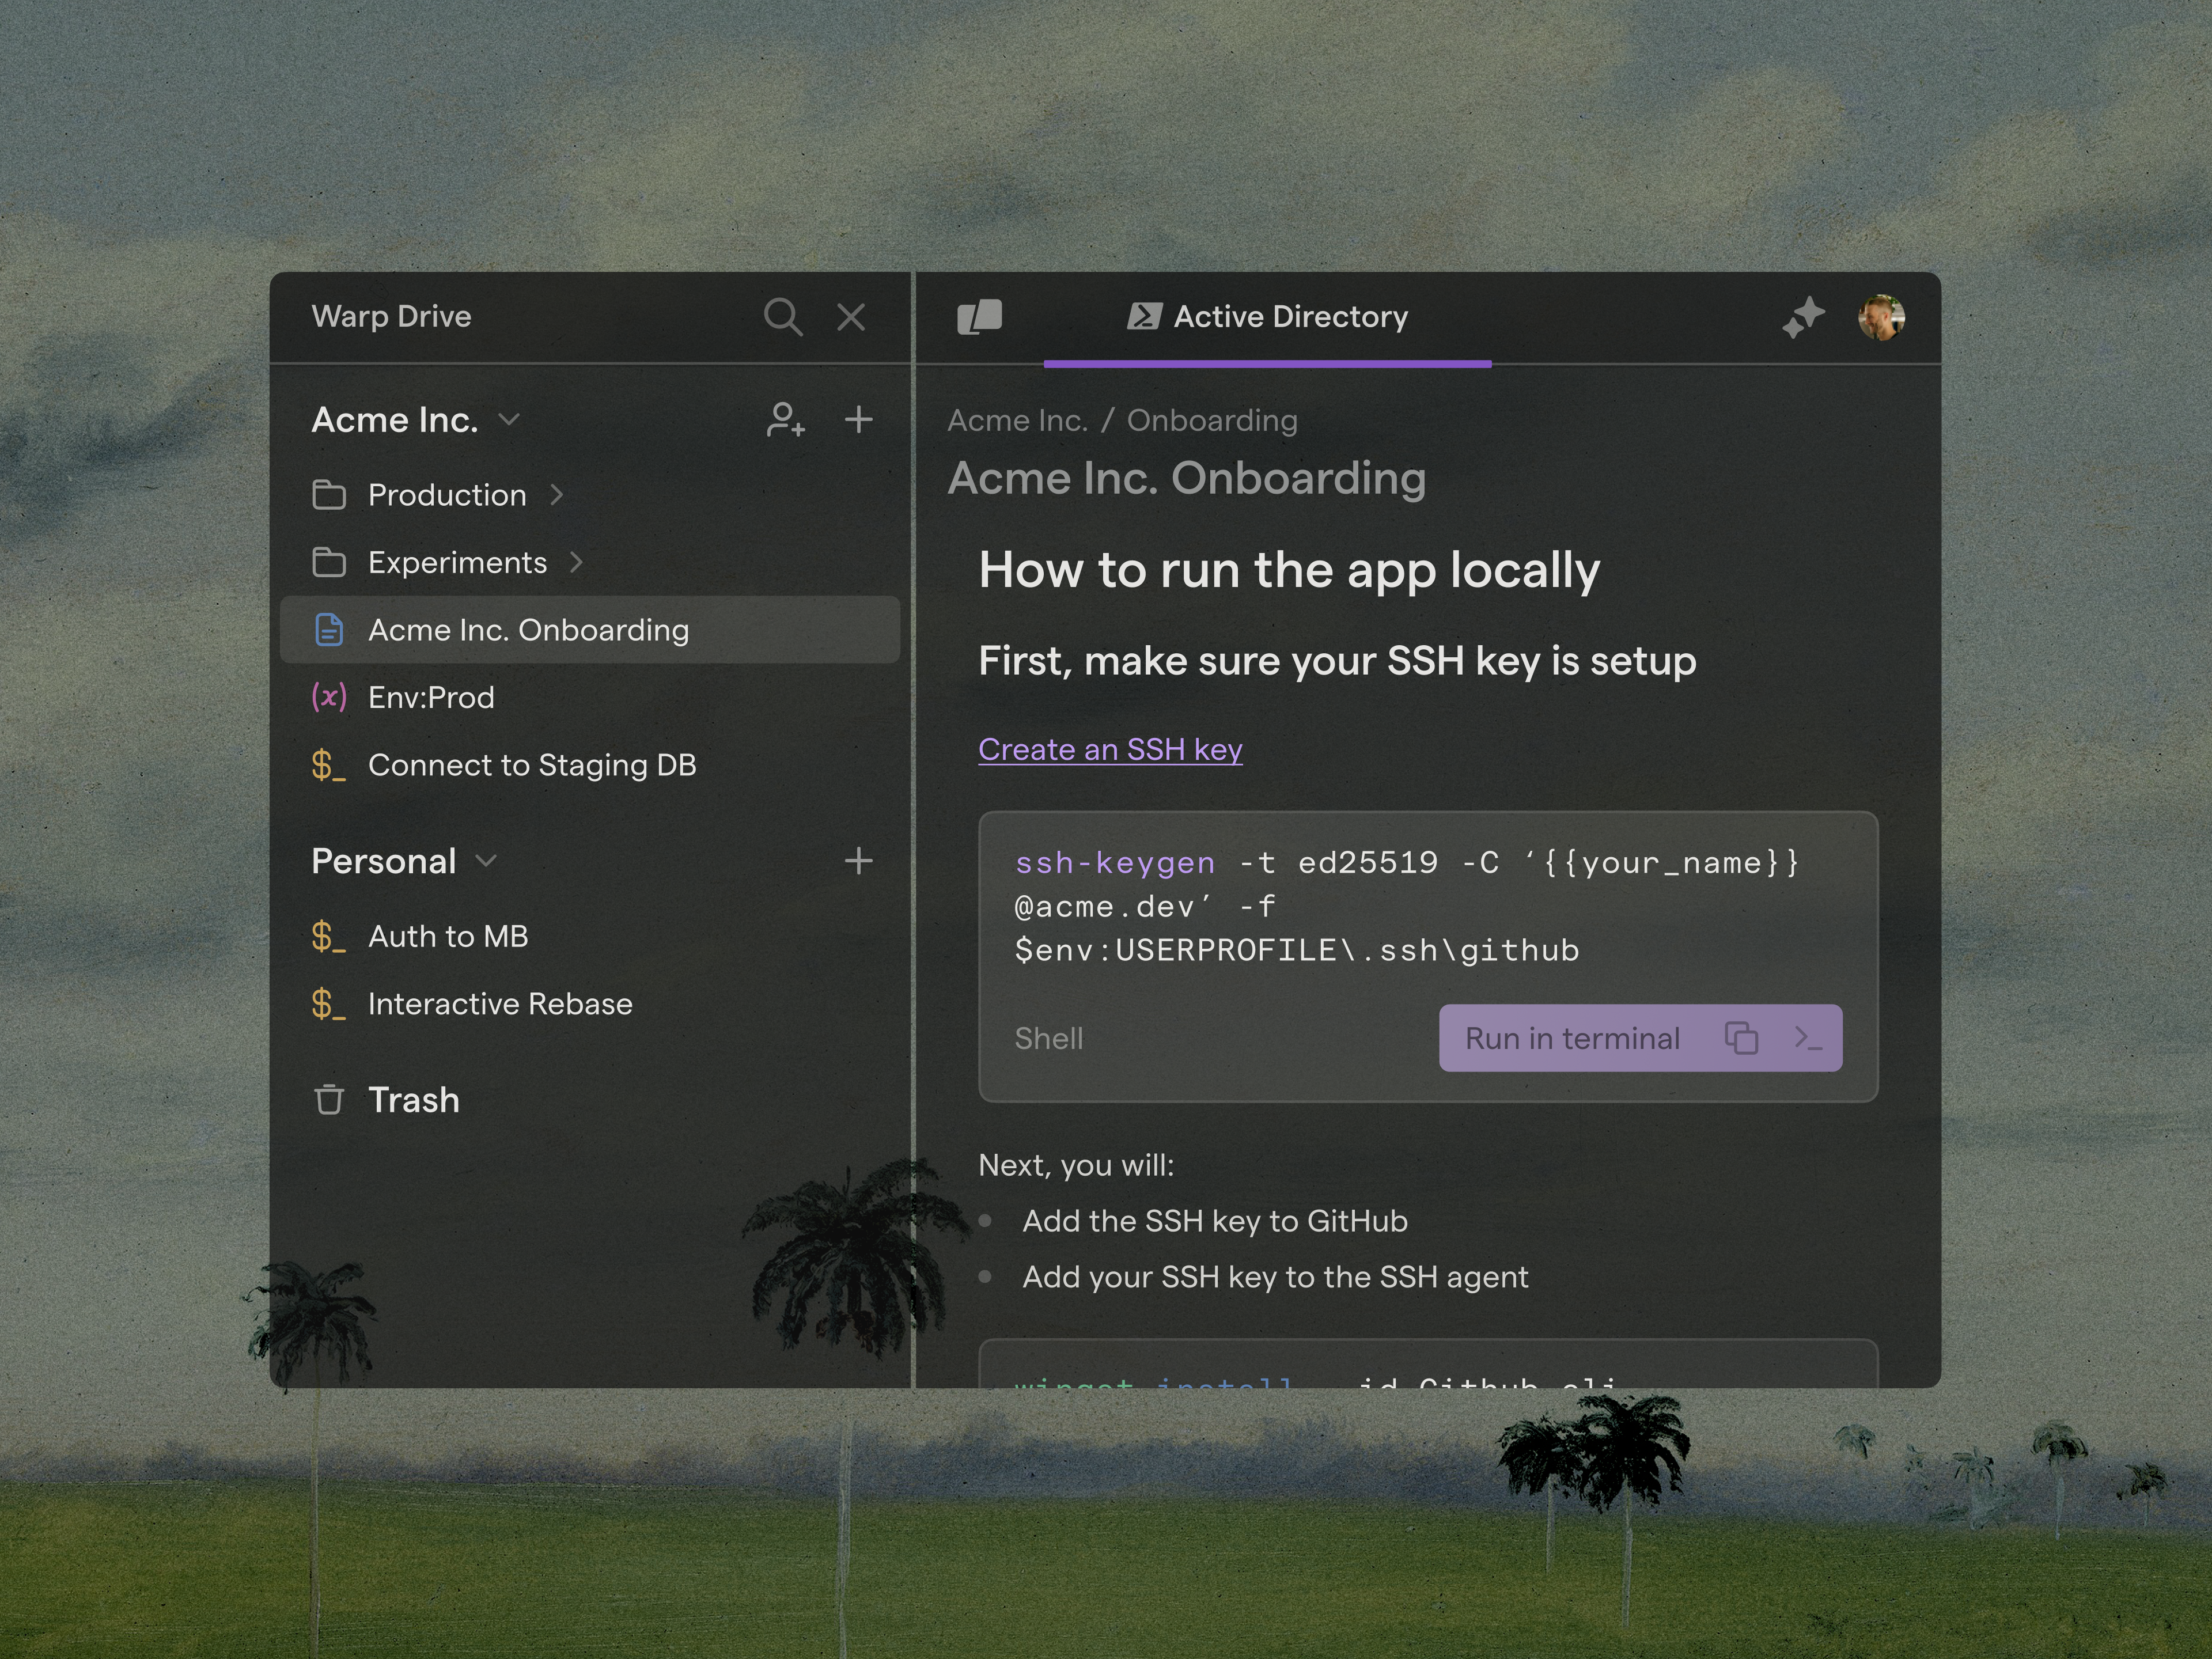Toggle the Warp Drive panel icon
The image size is (2212, 1659).
979,317
